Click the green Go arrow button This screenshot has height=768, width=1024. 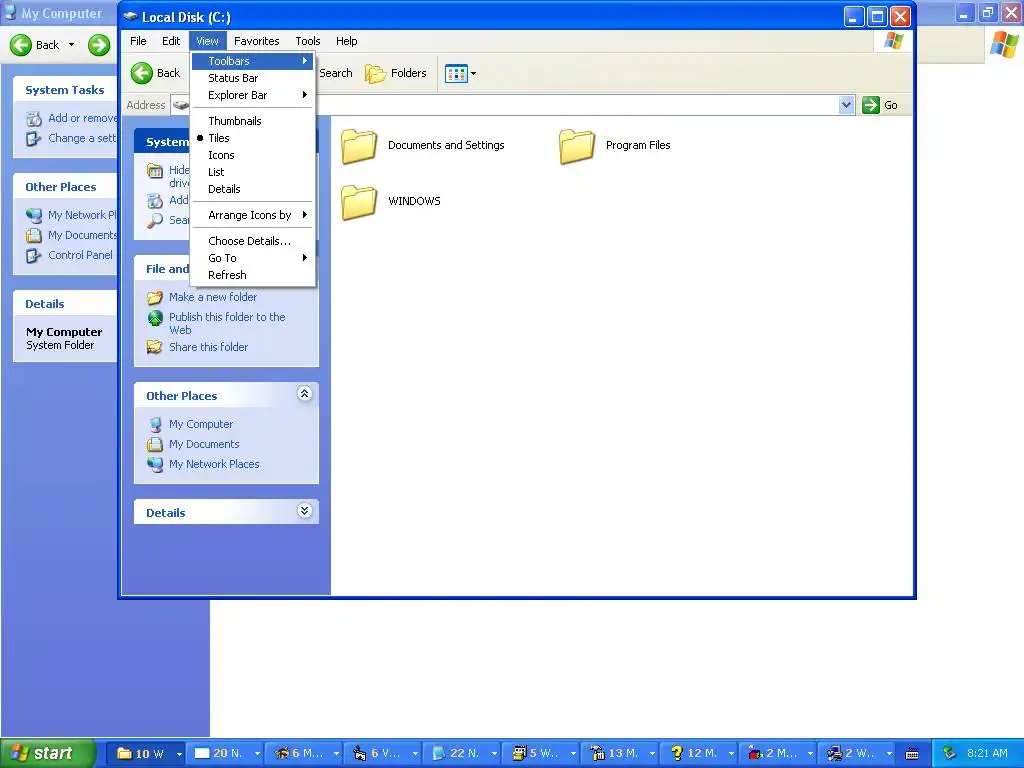(871, 104)
